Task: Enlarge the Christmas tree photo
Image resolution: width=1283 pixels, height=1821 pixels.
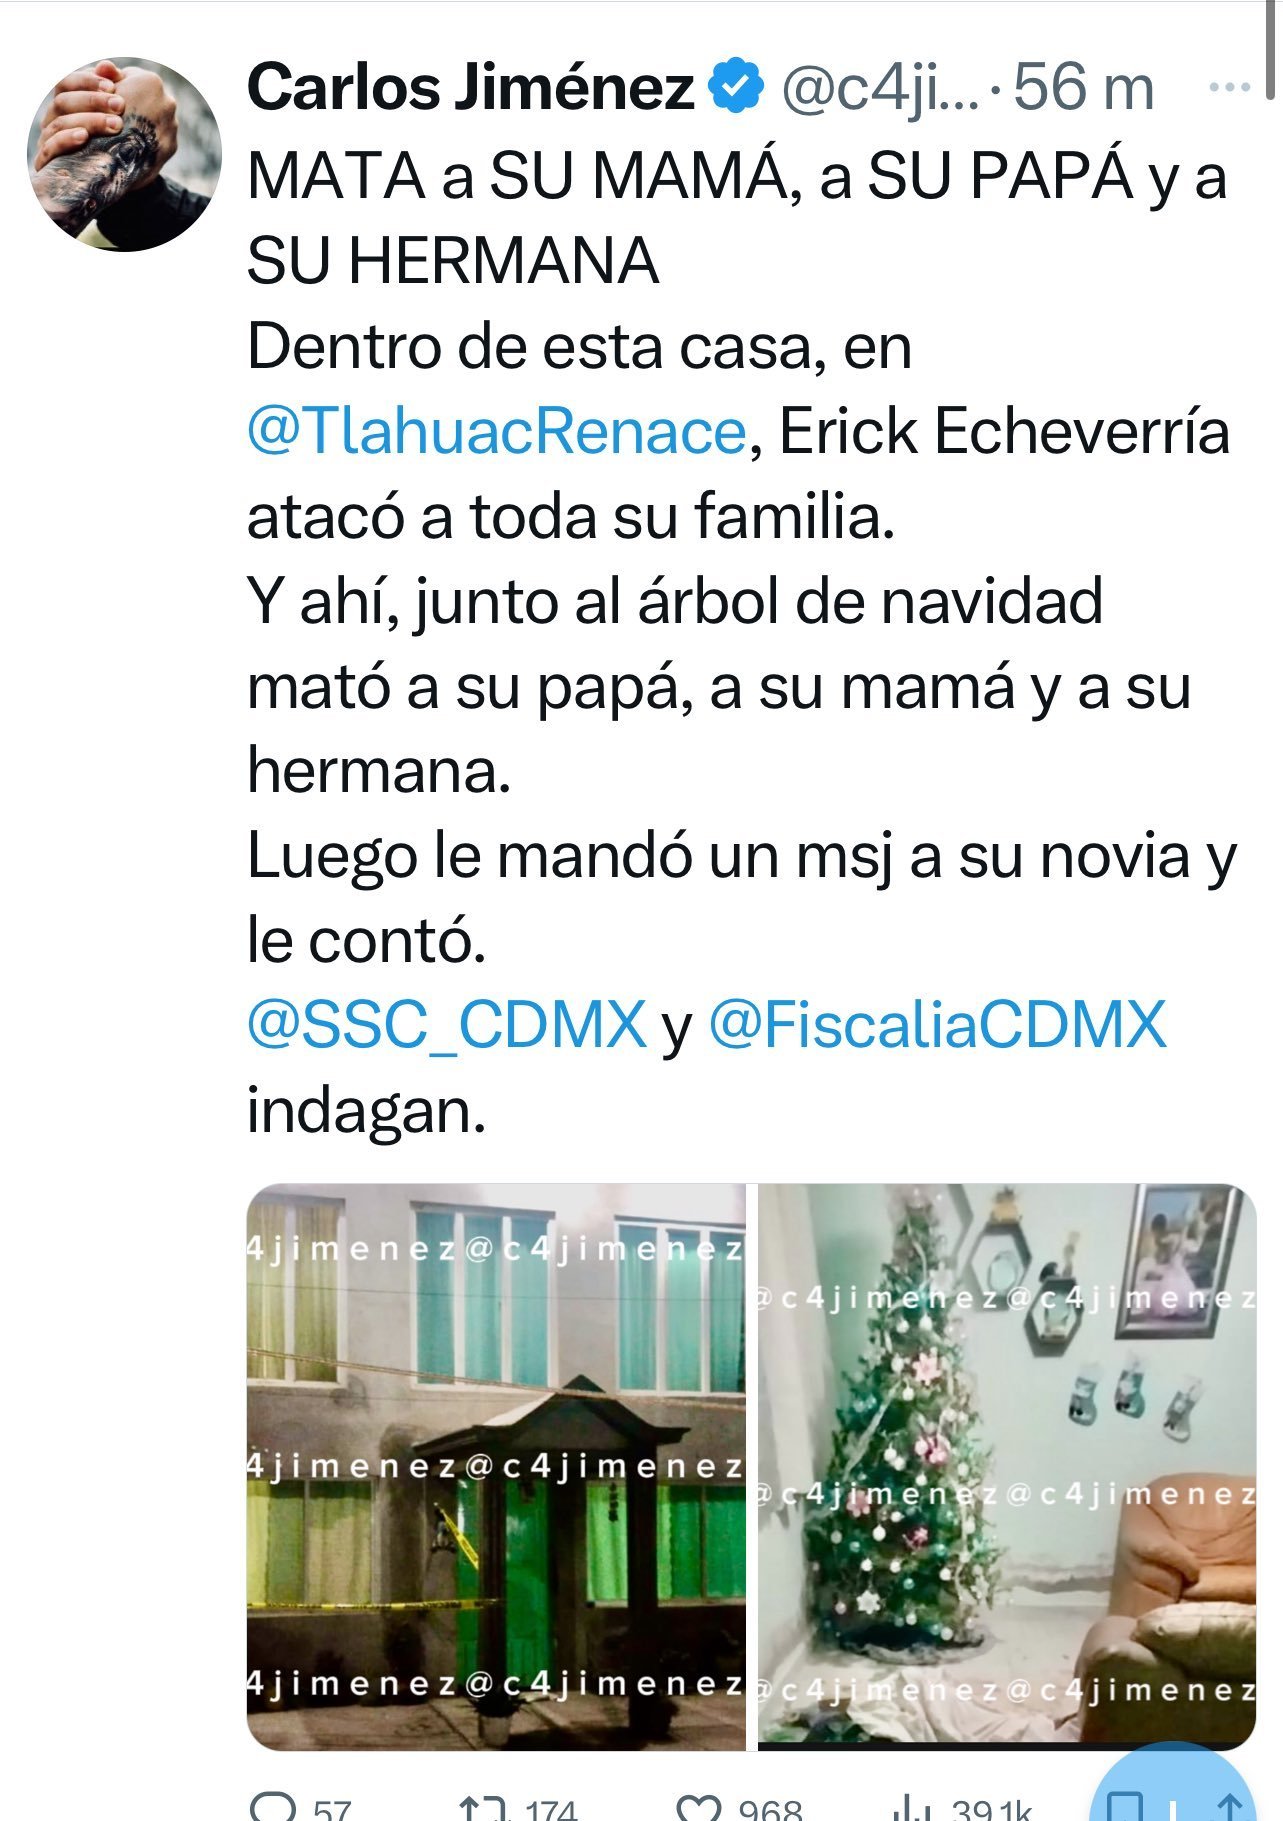Action: (x=1007, y=1466)
